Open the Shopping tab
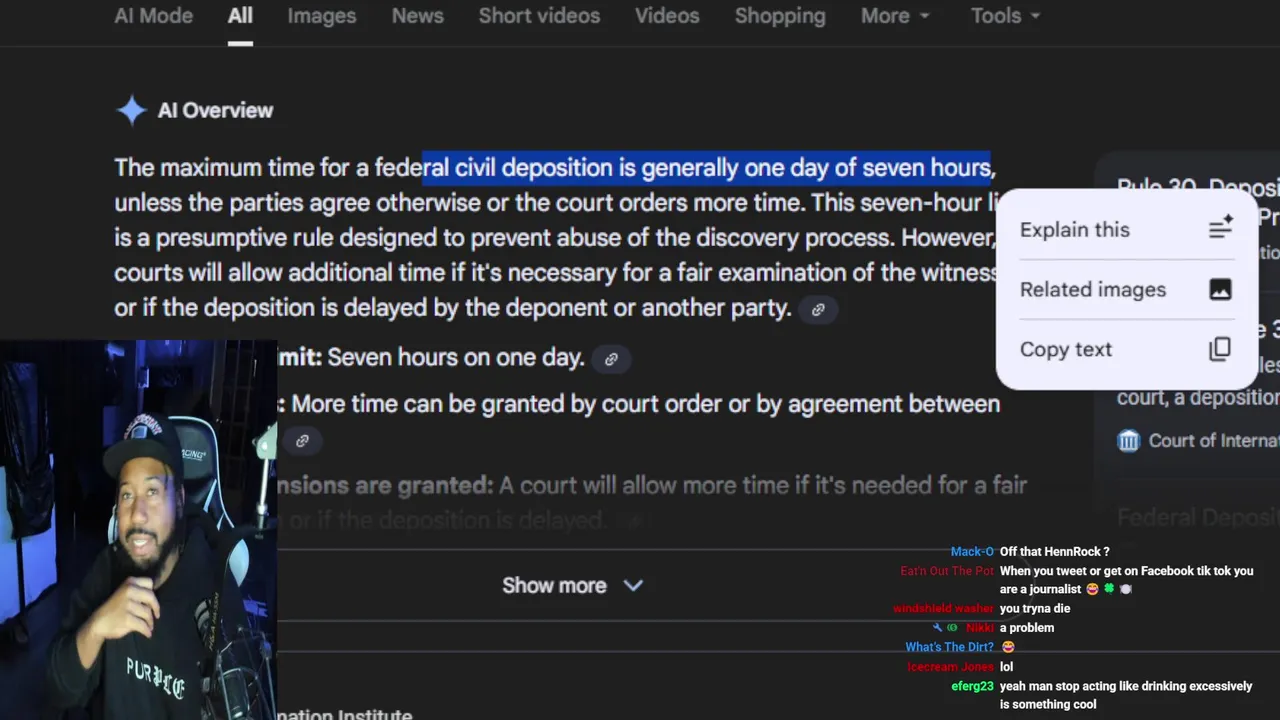 pyautogui.click(x=780, y=16)
